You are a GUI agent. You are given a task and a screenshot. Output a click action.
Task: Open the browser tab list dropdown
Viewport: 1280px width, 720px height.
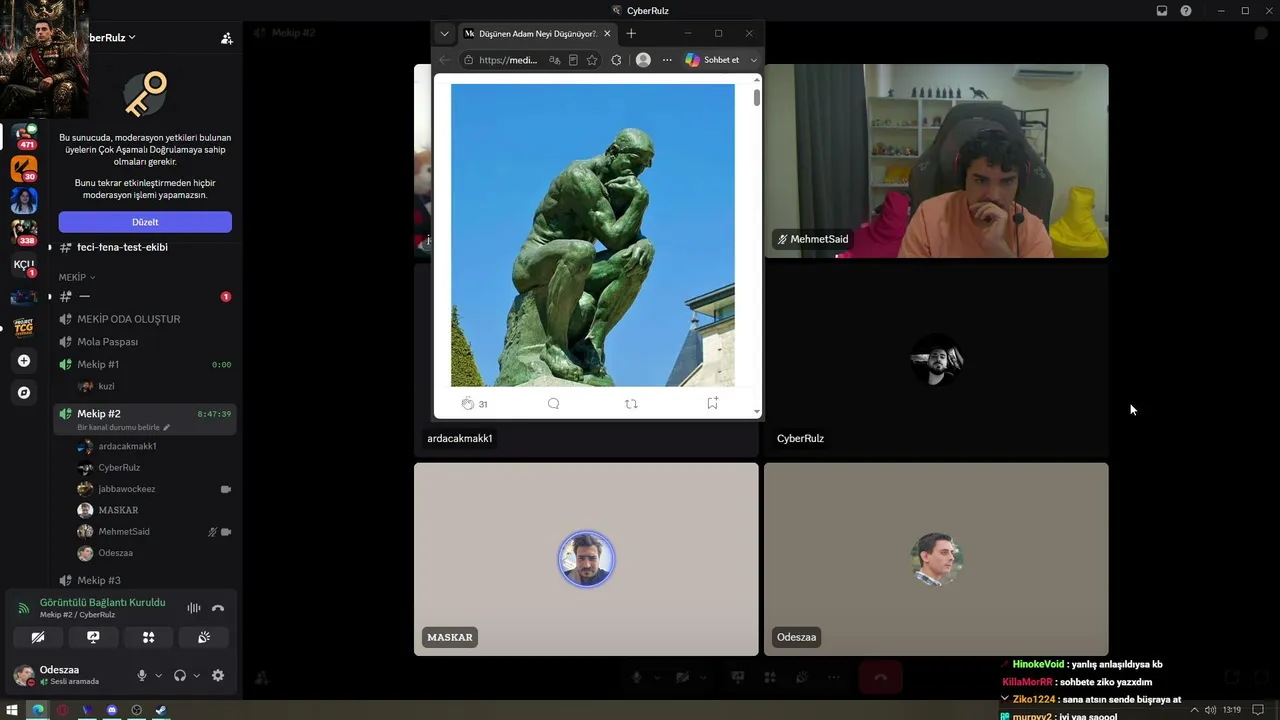(445, 33)
